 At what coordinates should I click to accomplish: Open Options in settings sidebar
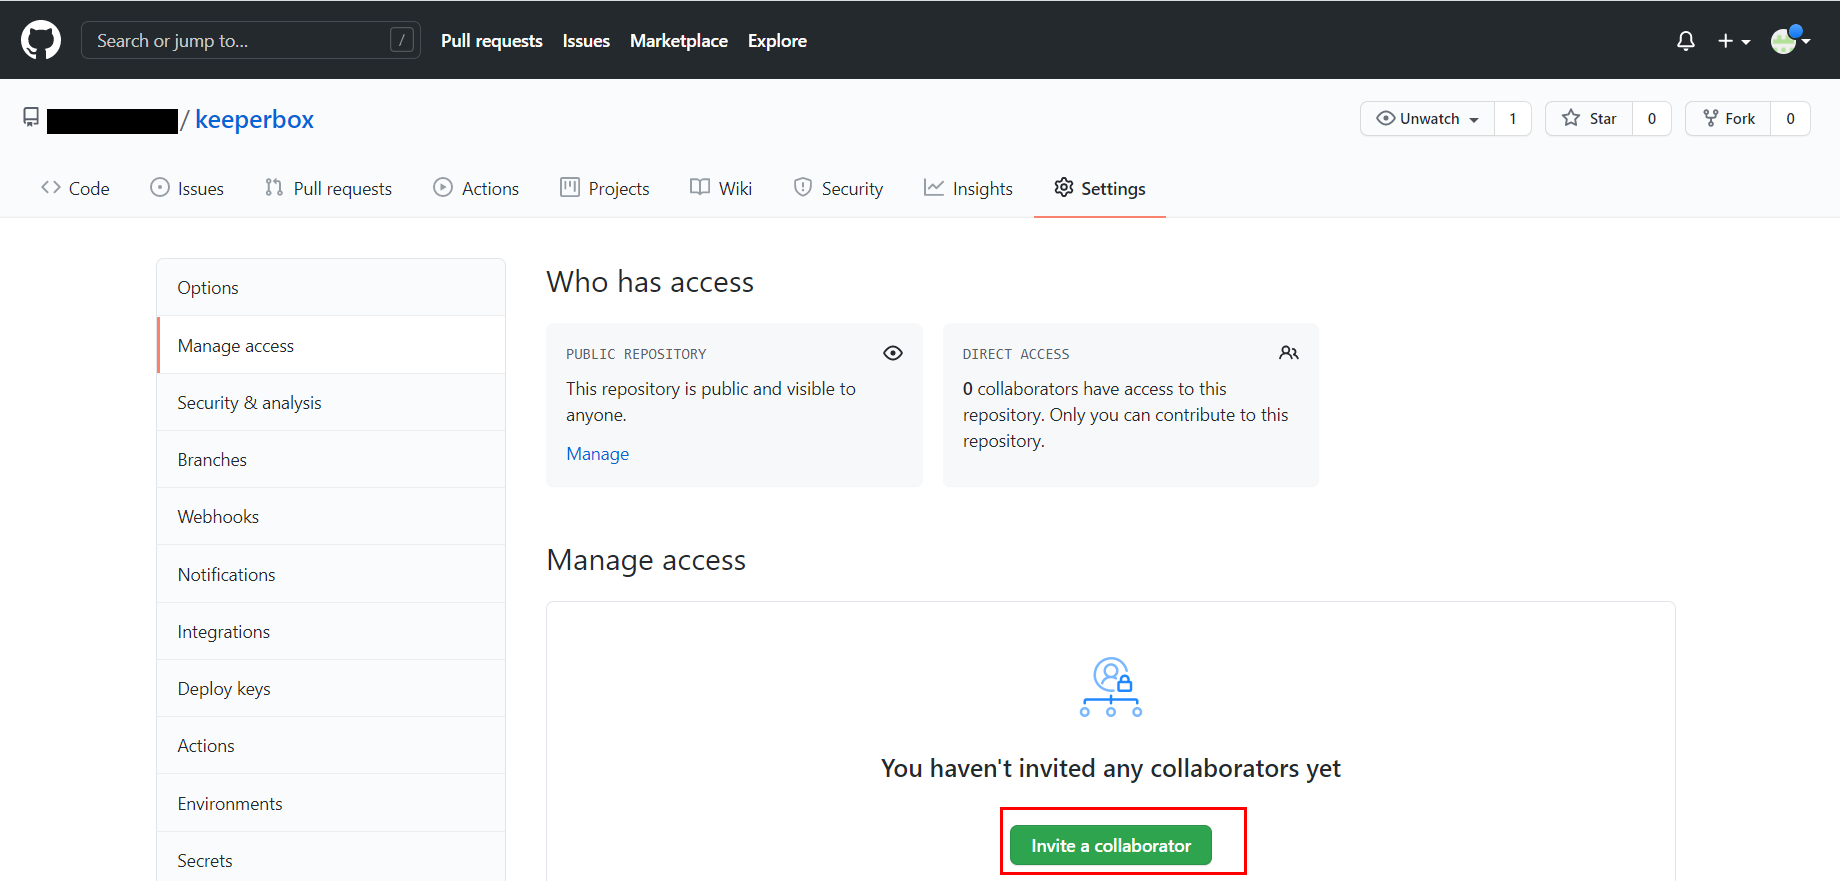[331, 288]
